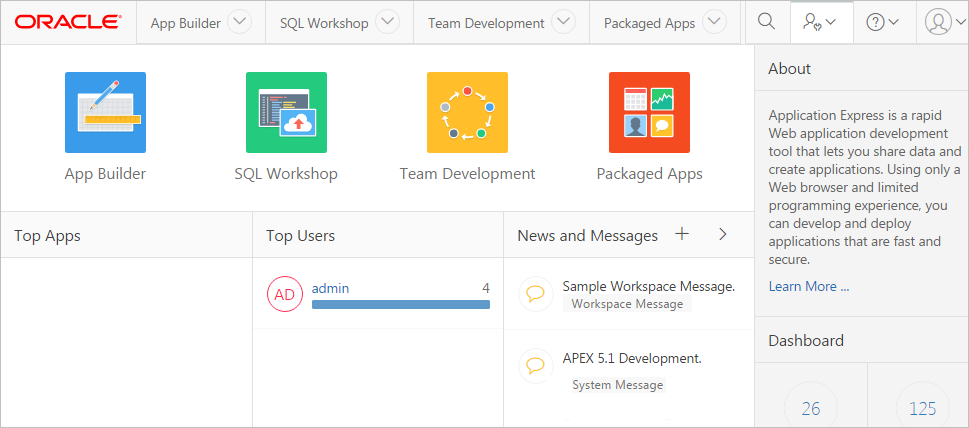Screen dimensions: 969x428
Task: Expand the SQL Workshop menu arrow
Action: tap(387, 22)
